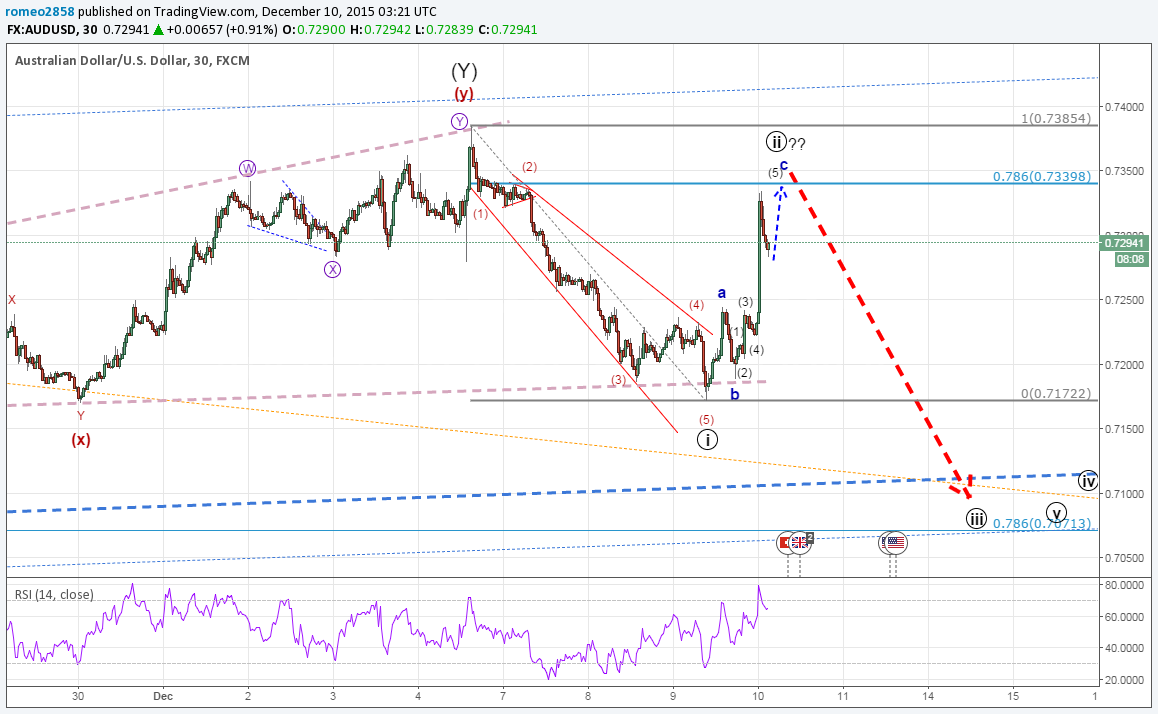This screenshot has height=714, width=1158.
Task: Click the 0.73500 price axis label
Action: [1125, 171]
